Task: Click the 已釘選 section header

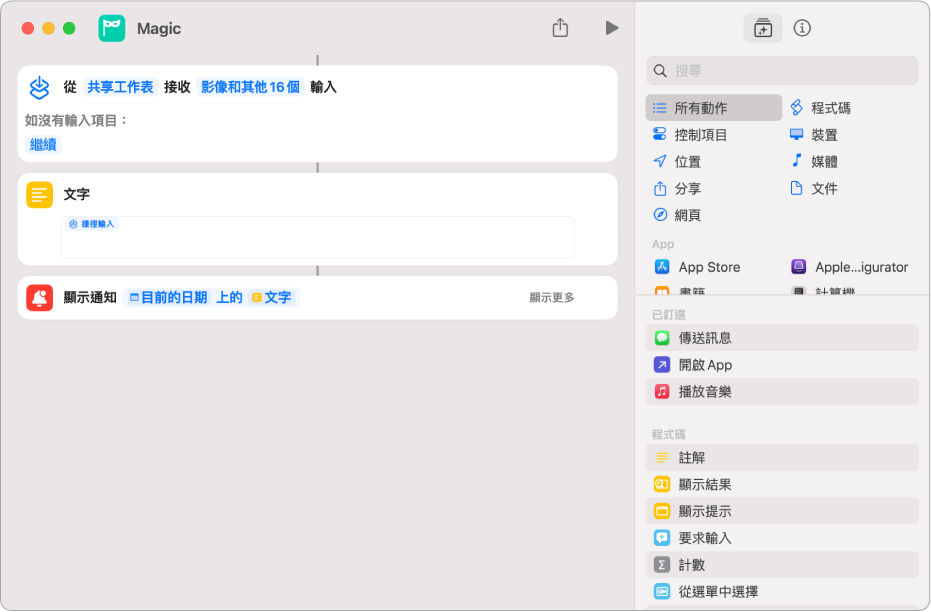Action: pos(669,315)
